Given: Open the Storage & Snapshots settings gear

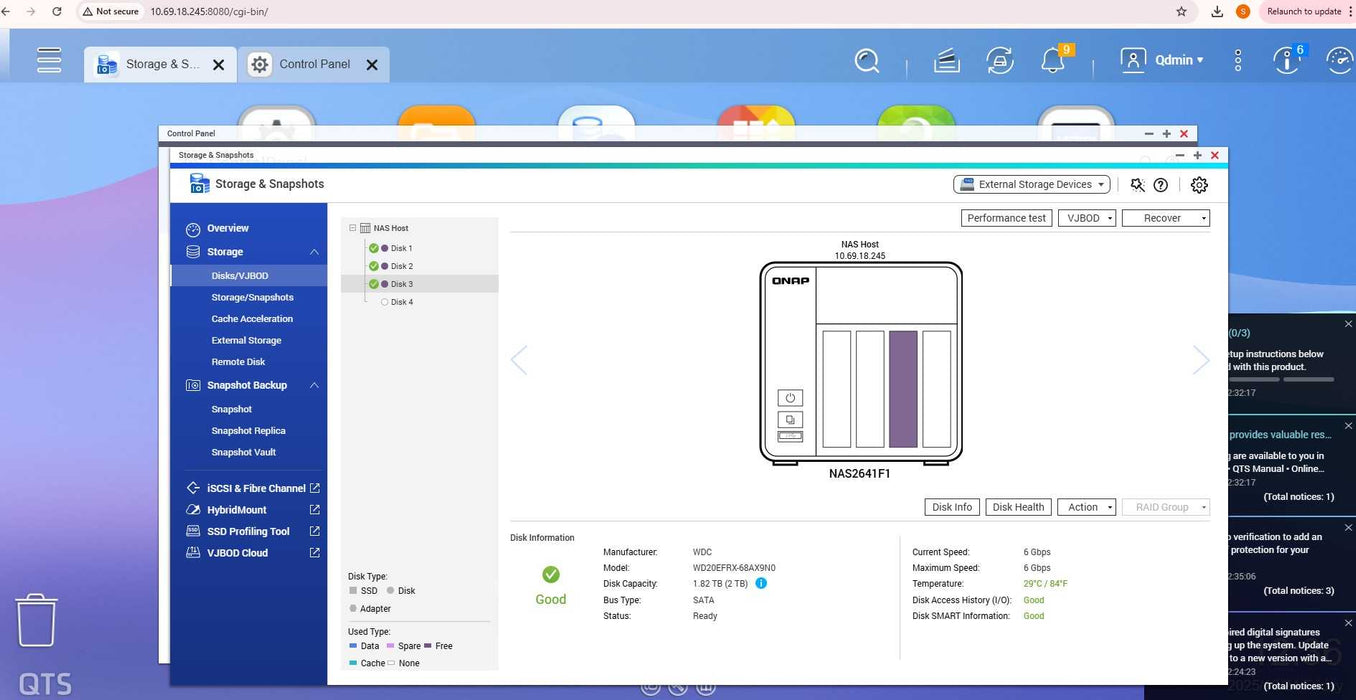Looking at the screenshot, I should pos(1199,185).
